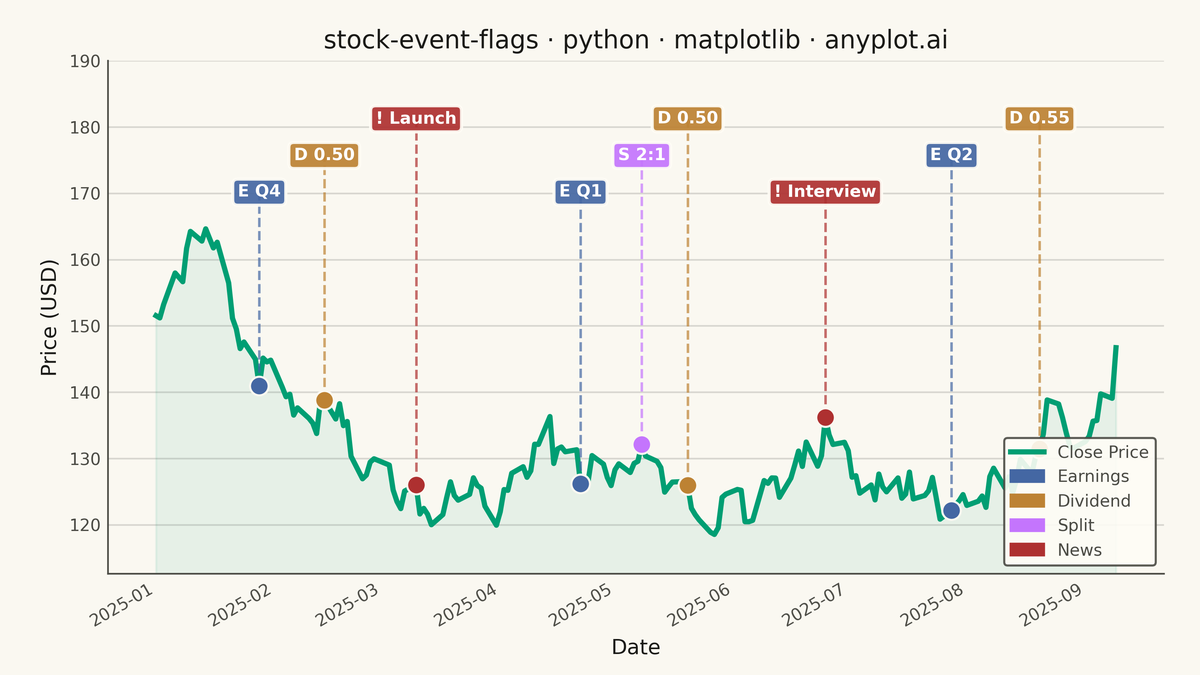This screenshot has height=675, width=1200.
Task: Click the E Q2 earnings flag label
Action: [x=951, y=155]
